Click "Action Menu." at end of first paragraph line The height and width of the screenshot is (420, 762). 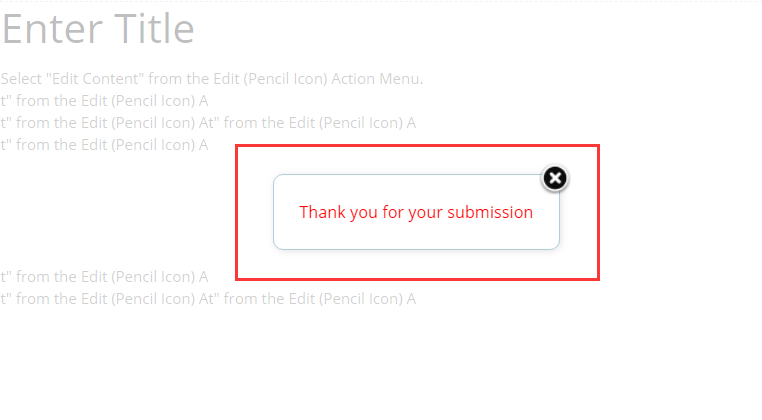click(x=377, y=79)
